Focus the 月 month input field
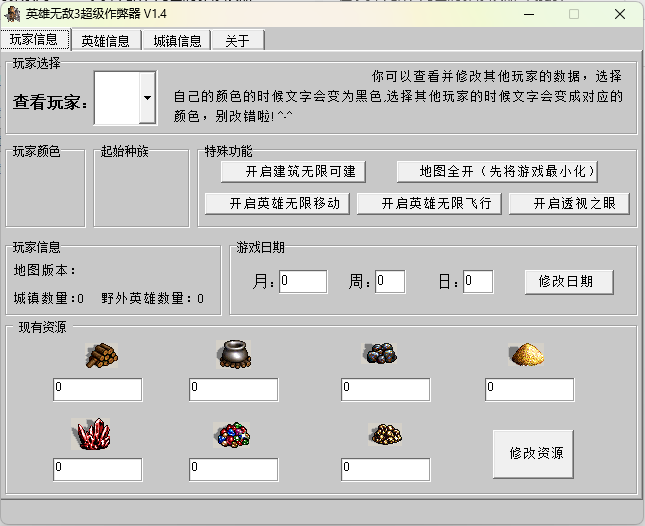This screenshot has width=645, height=526. 302,282
